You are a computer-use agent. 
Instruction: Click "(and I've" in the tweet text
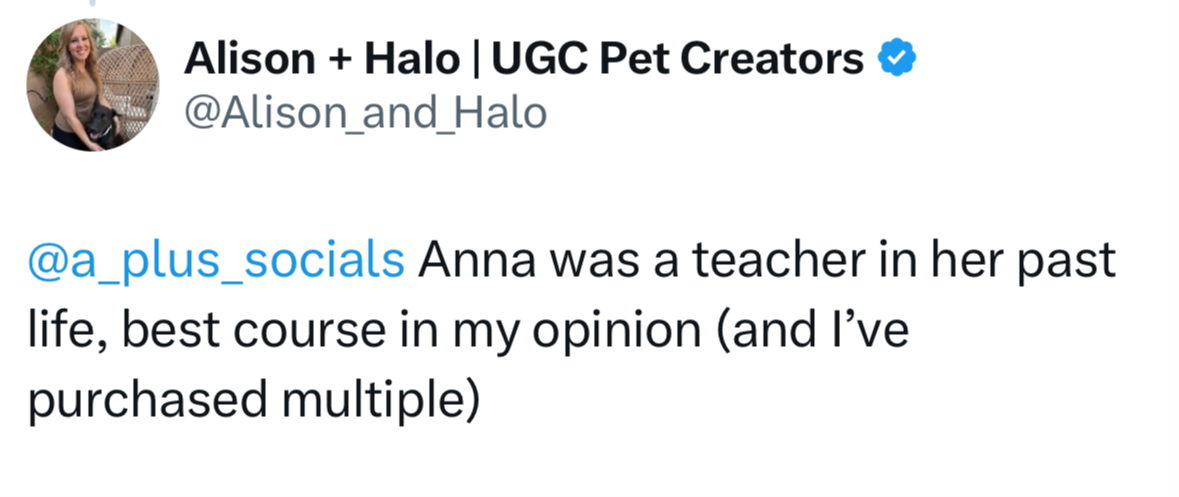[809, 331]
